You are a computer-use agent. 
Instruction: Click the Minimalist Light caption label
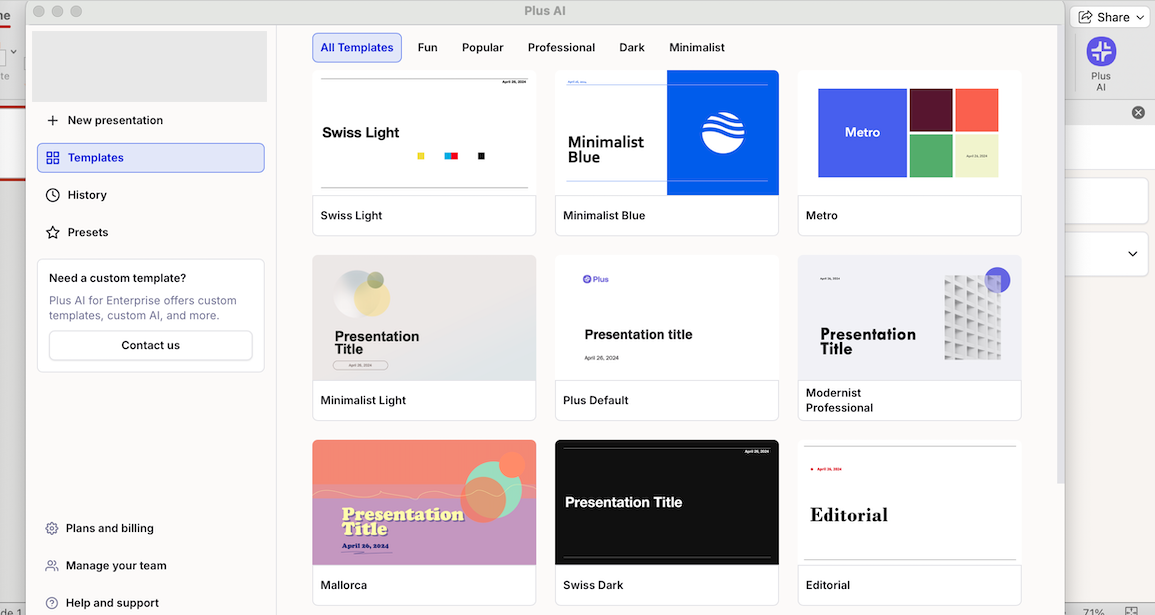pyautogui.click(x=363, y=401)
